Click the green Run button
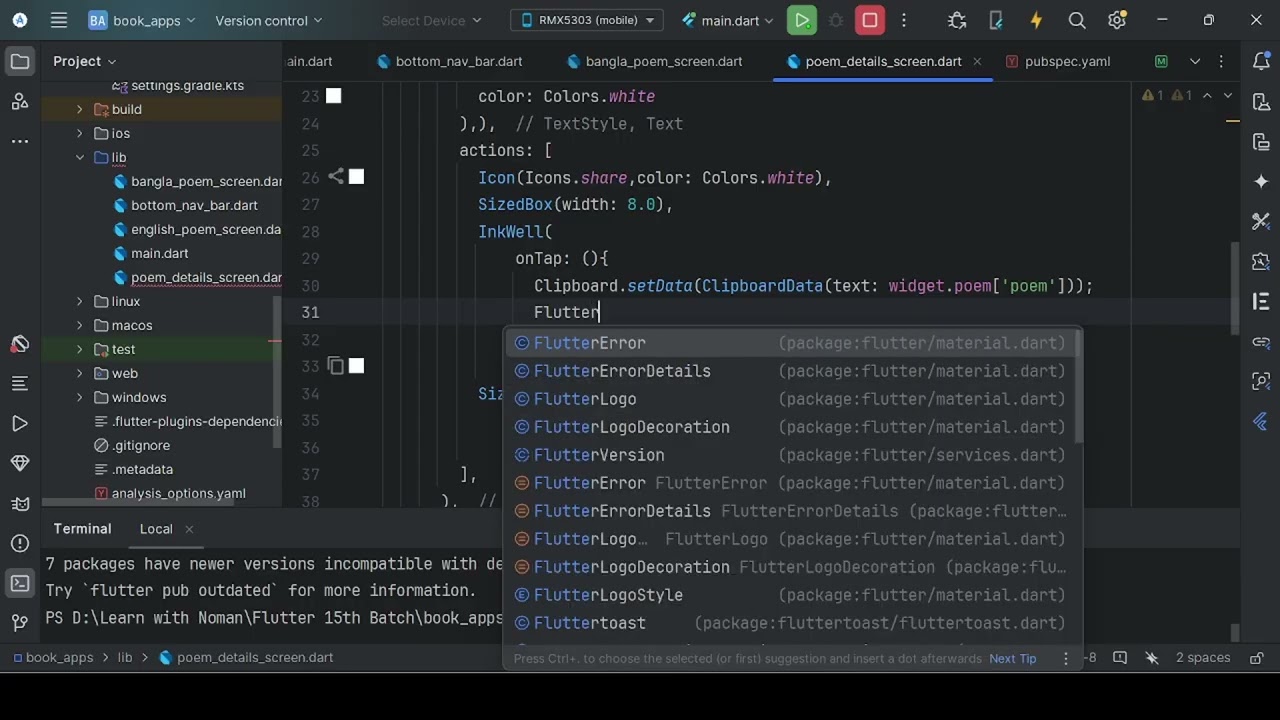Image resolution: width=1280 pixels, height=720 pixels. tap(801, 20)
